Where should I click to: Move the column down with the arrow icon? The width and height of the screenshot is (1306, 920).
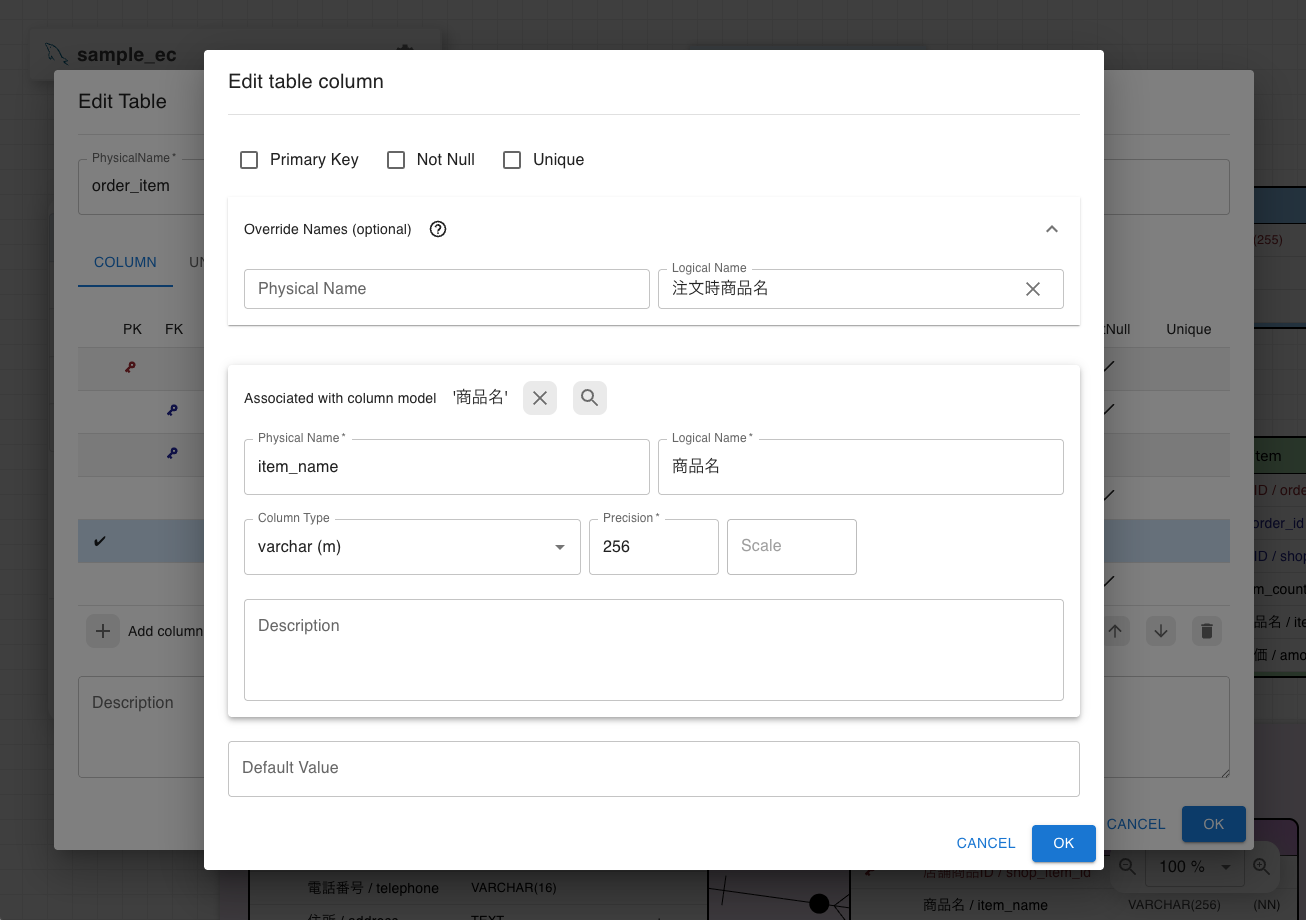tap(1161, 631)
